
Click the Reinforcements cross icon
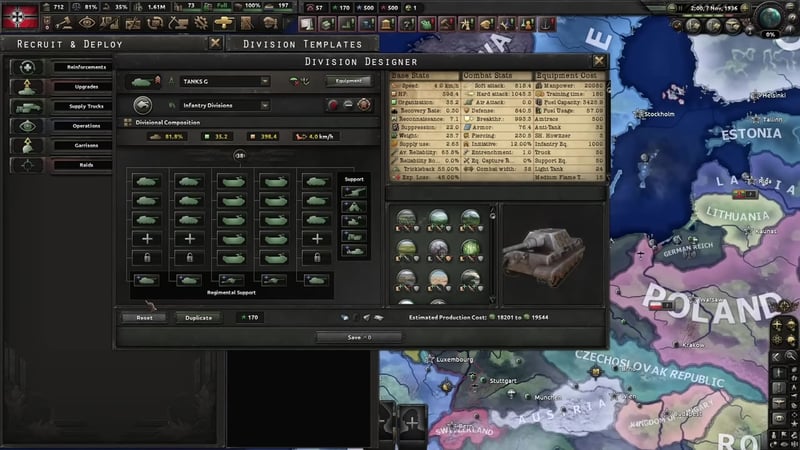pos(27,67)
